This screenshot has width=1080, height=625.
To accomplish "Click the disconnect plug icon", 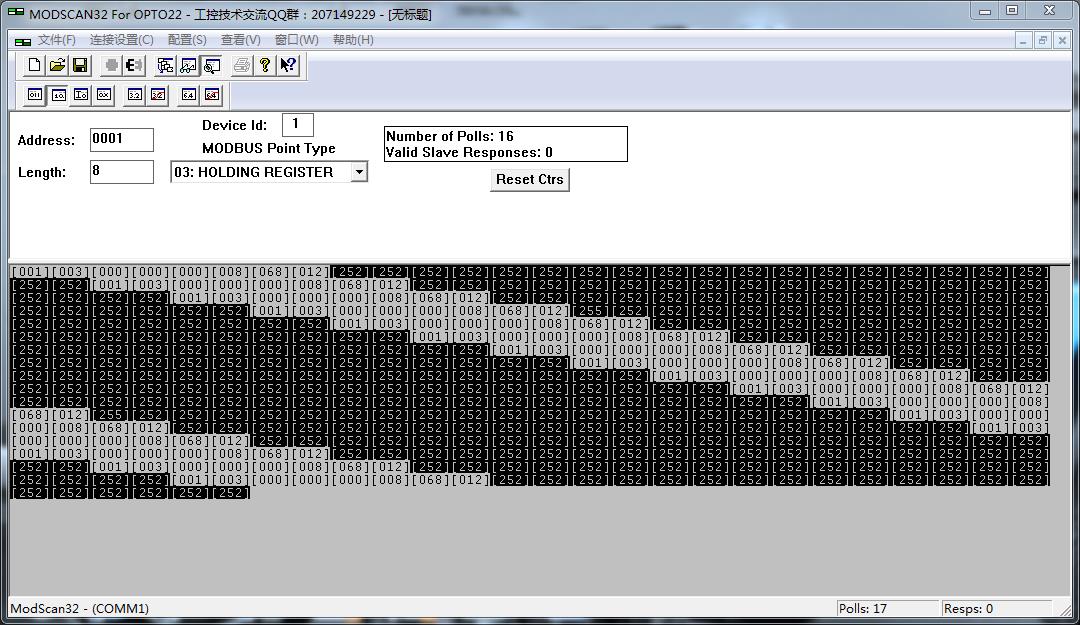I will pos(134,66).
